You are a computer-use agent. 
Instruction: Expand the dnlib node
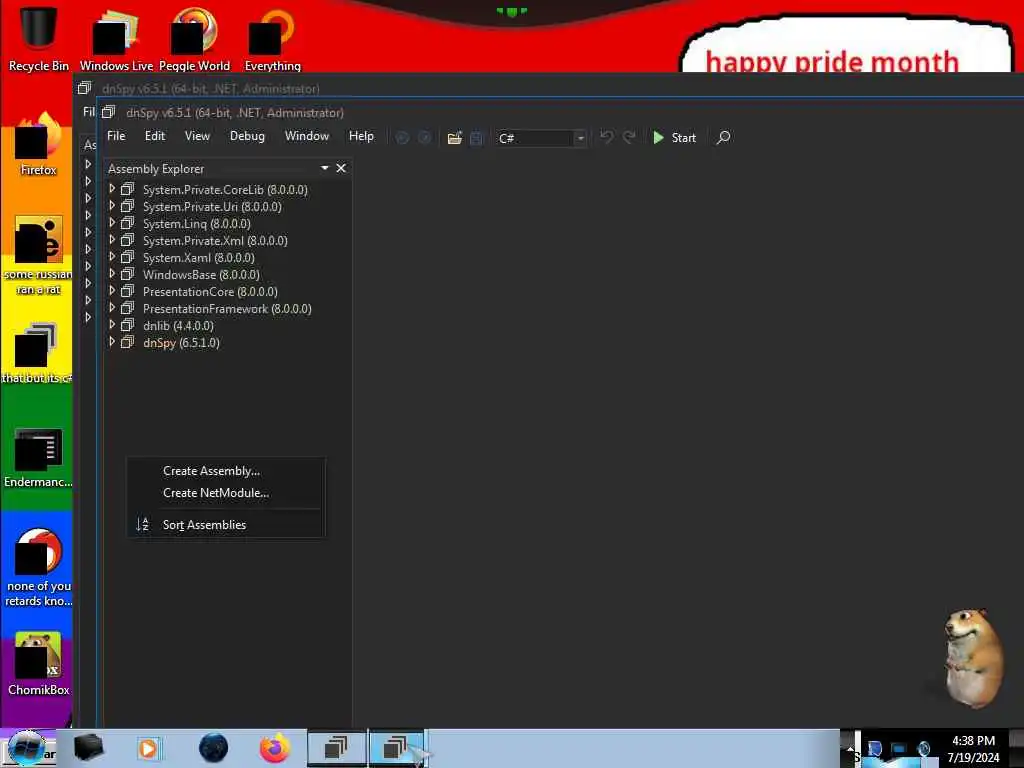point(112,325)
